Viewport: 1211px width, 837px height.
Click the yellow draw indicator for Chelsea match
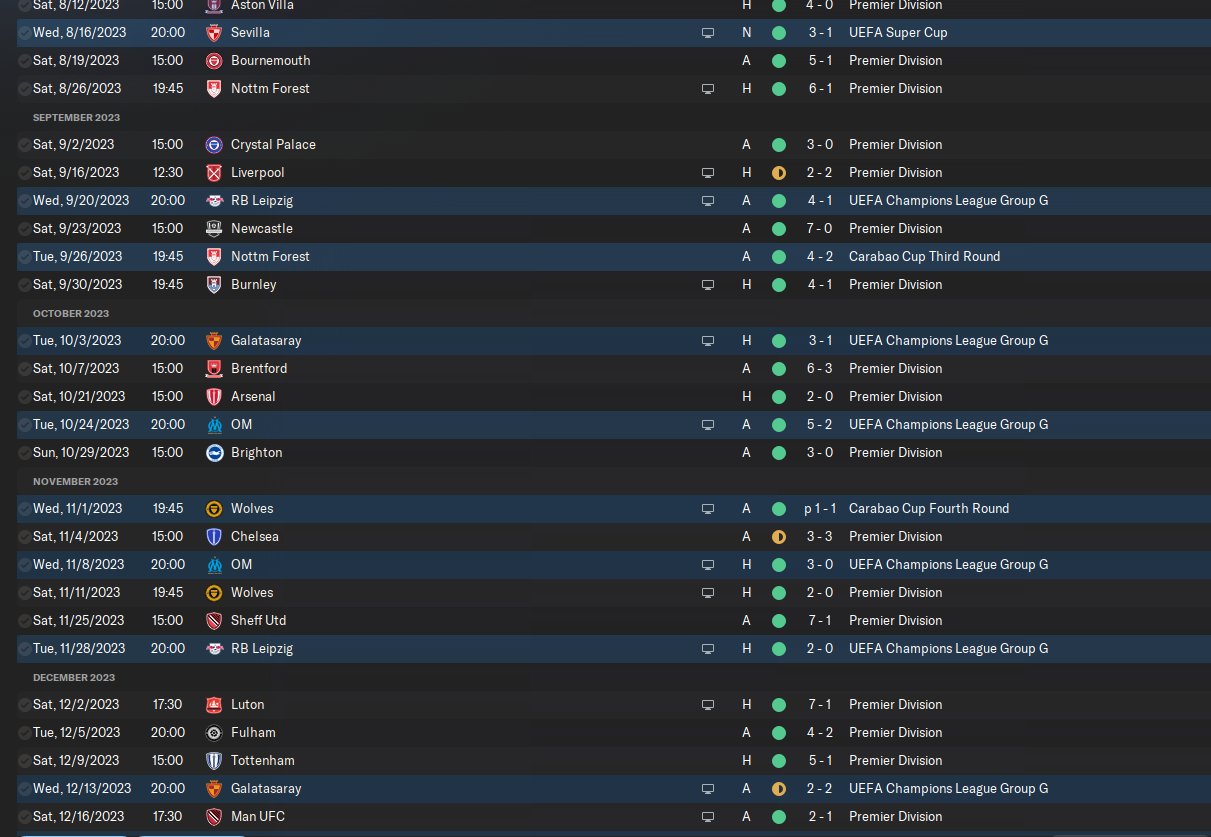pos(779,537)
